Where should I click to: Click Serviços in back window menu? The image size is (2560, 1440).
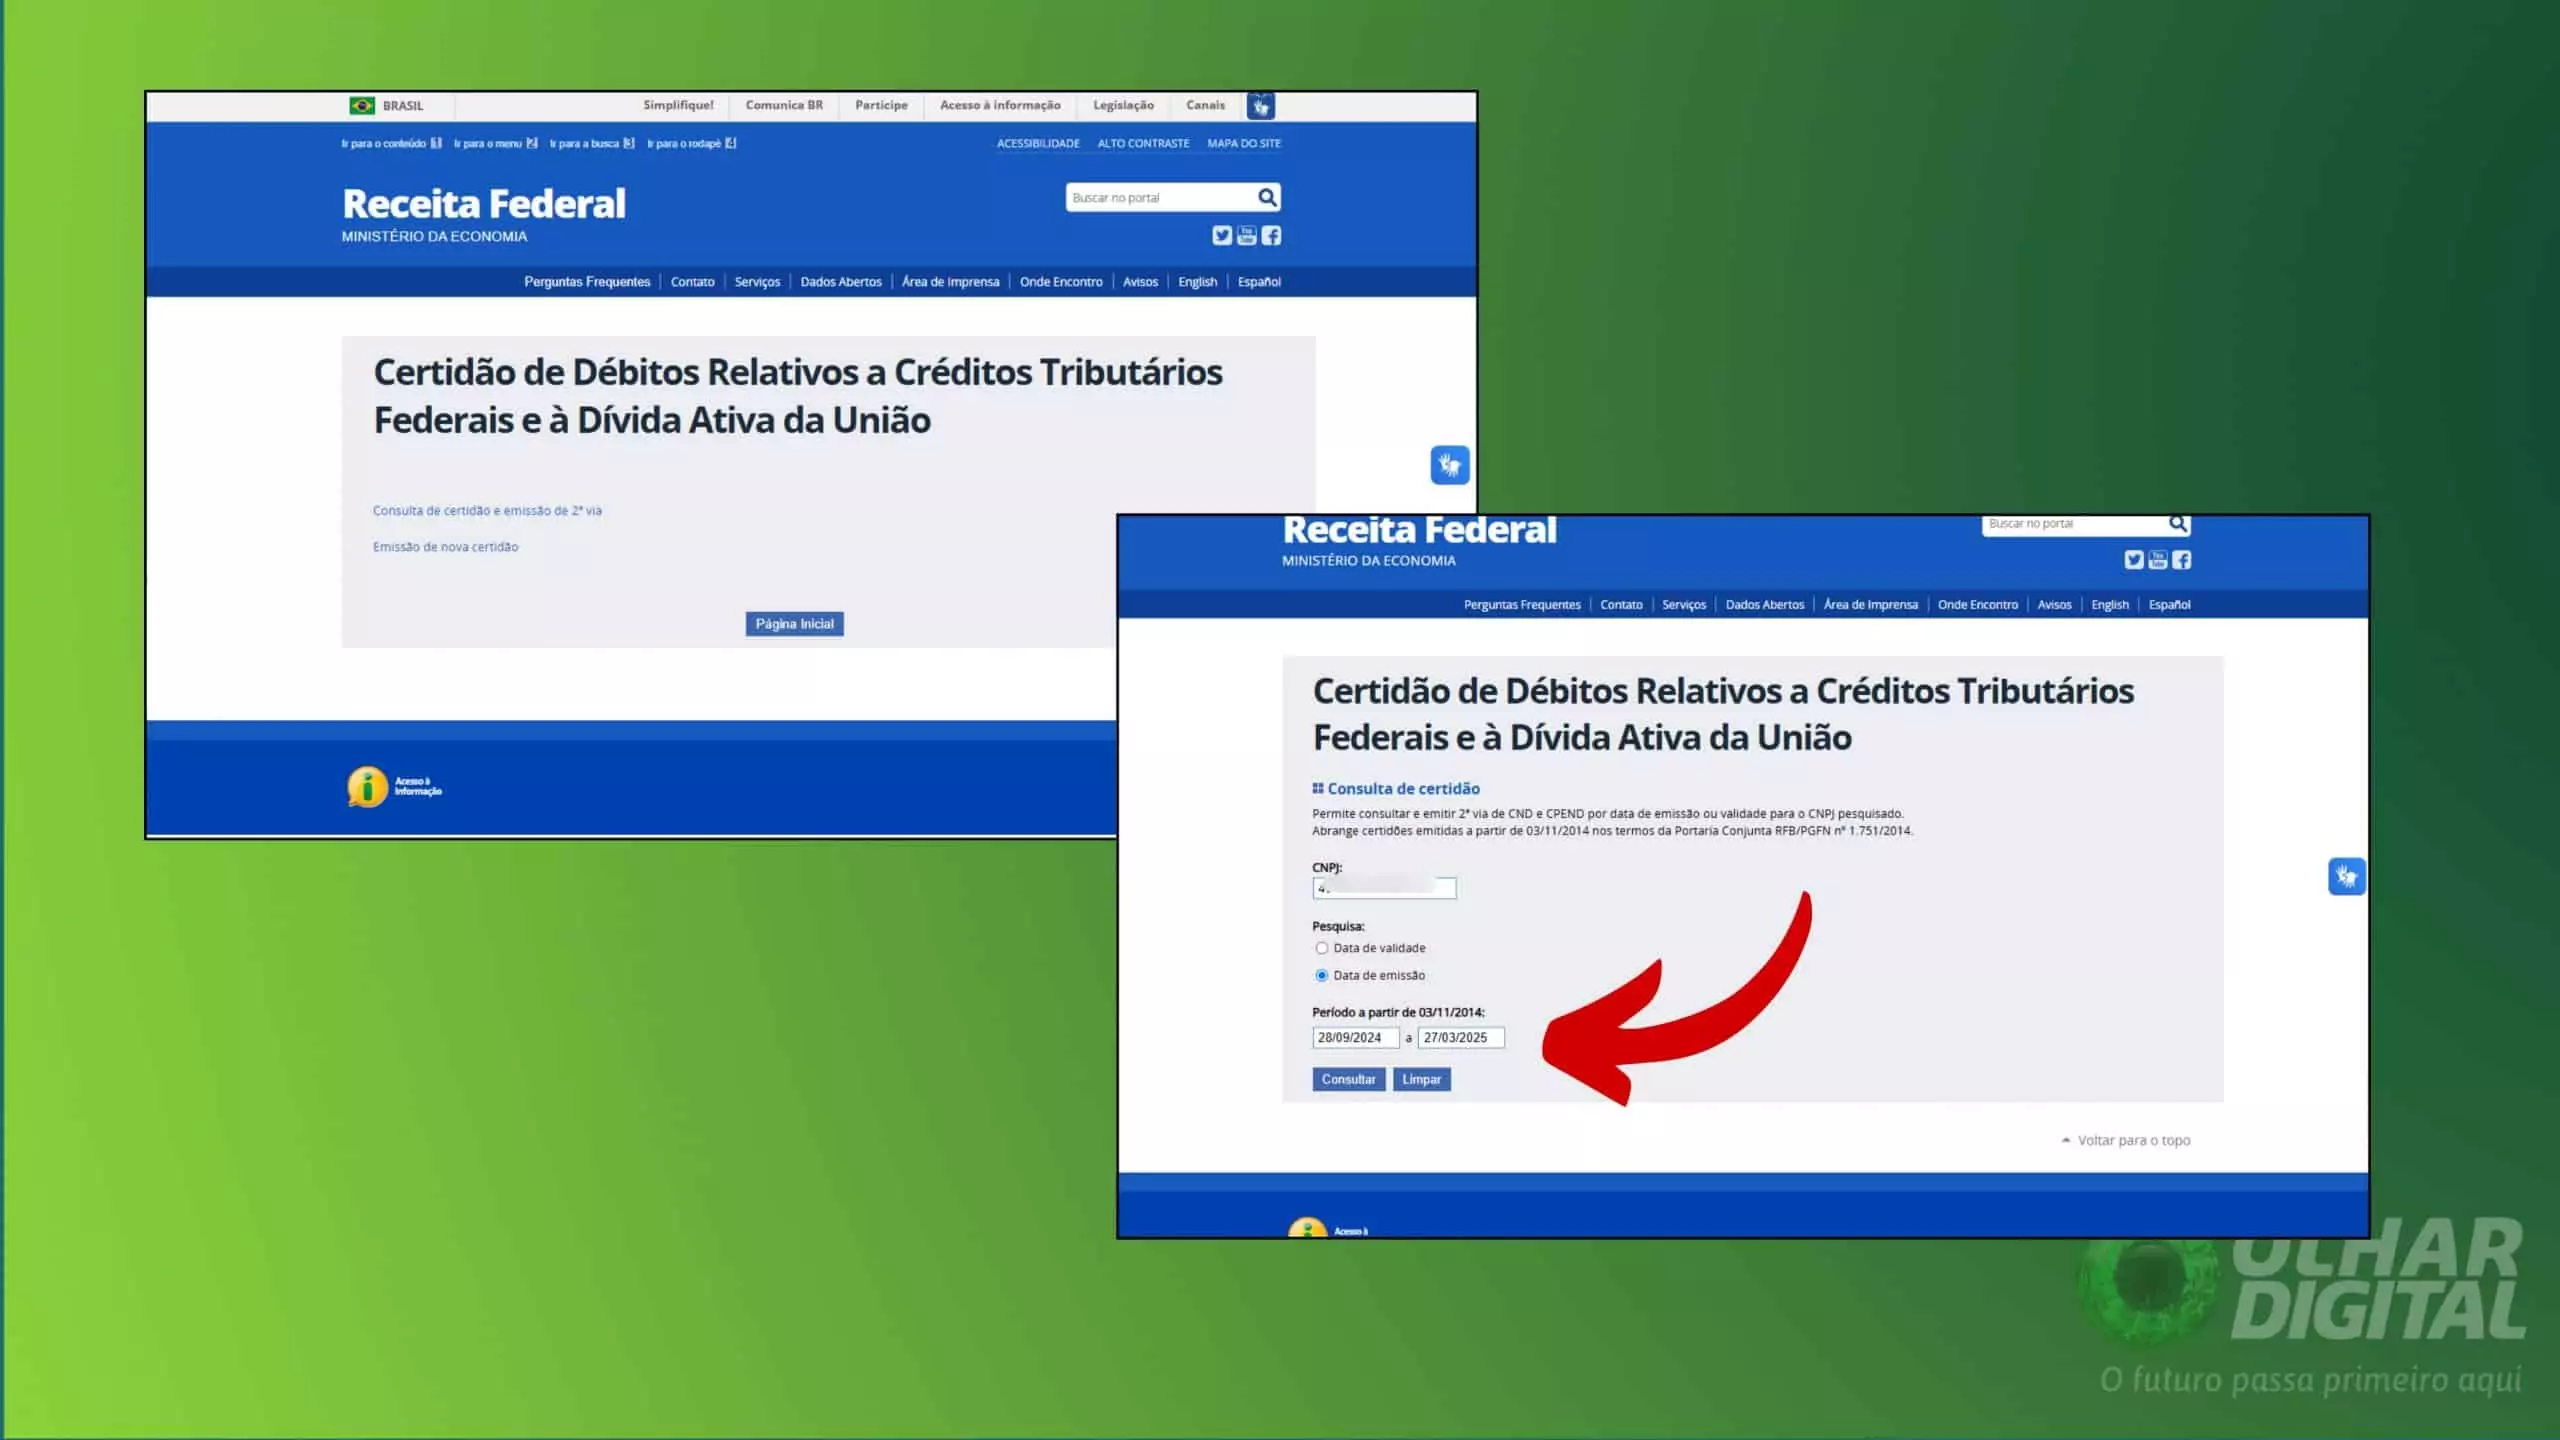tap(757, 282)
